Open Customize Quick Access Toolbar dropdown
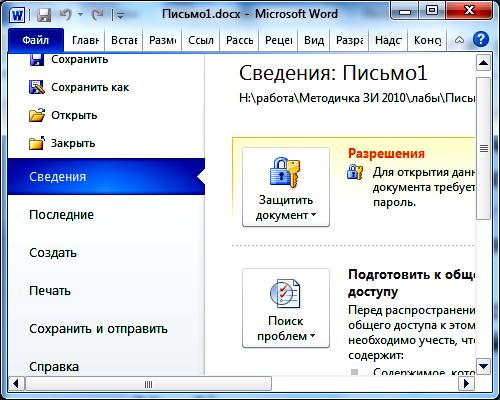Image resolution: width=500 pixels, height=400 pixels. point(120,15)
